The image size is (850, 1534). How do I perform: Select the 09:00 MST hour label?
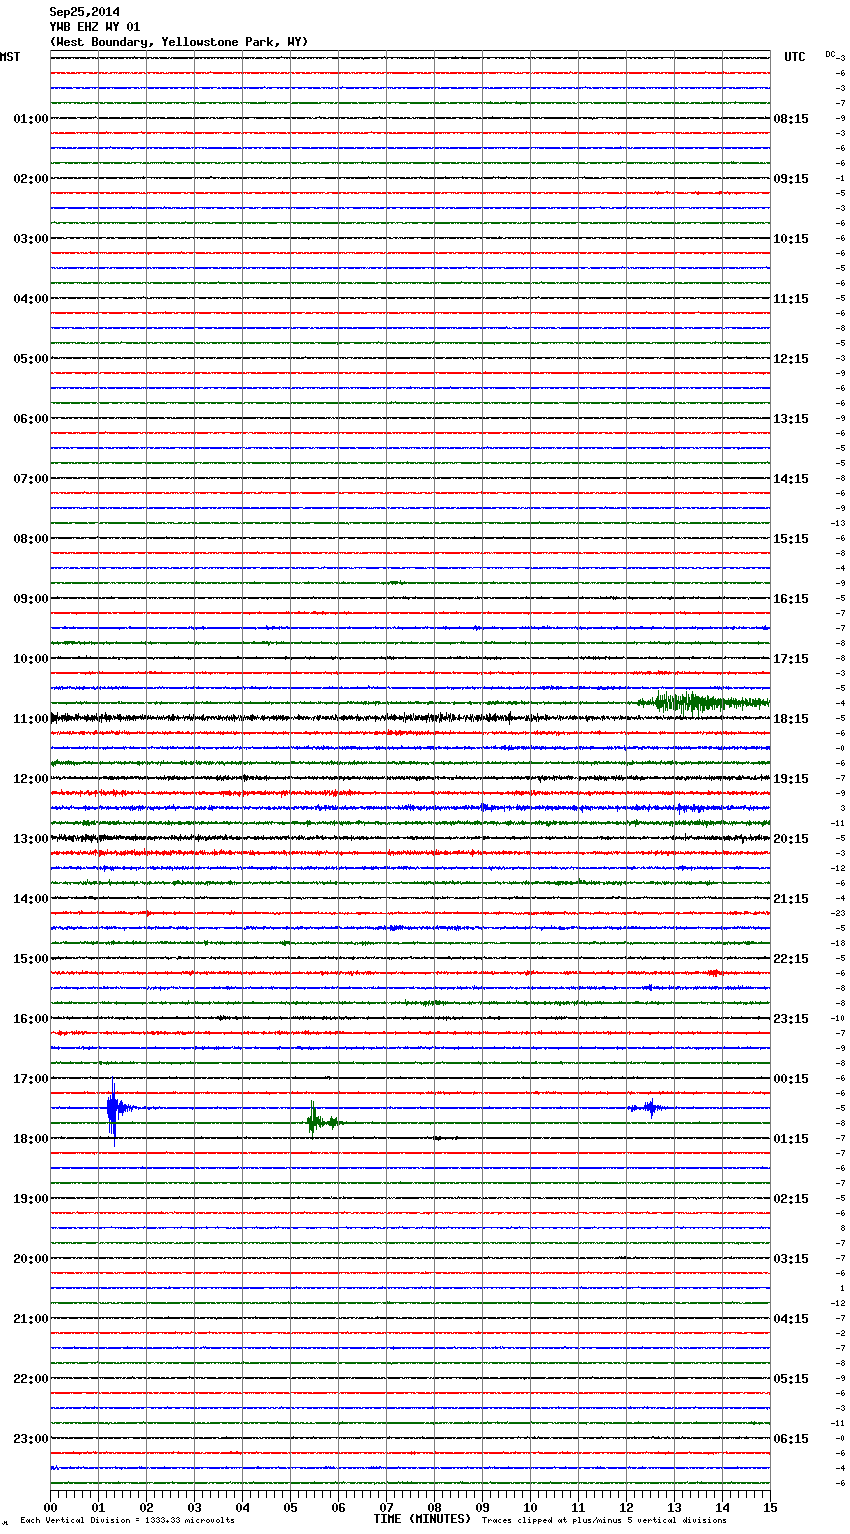(31, 599)
